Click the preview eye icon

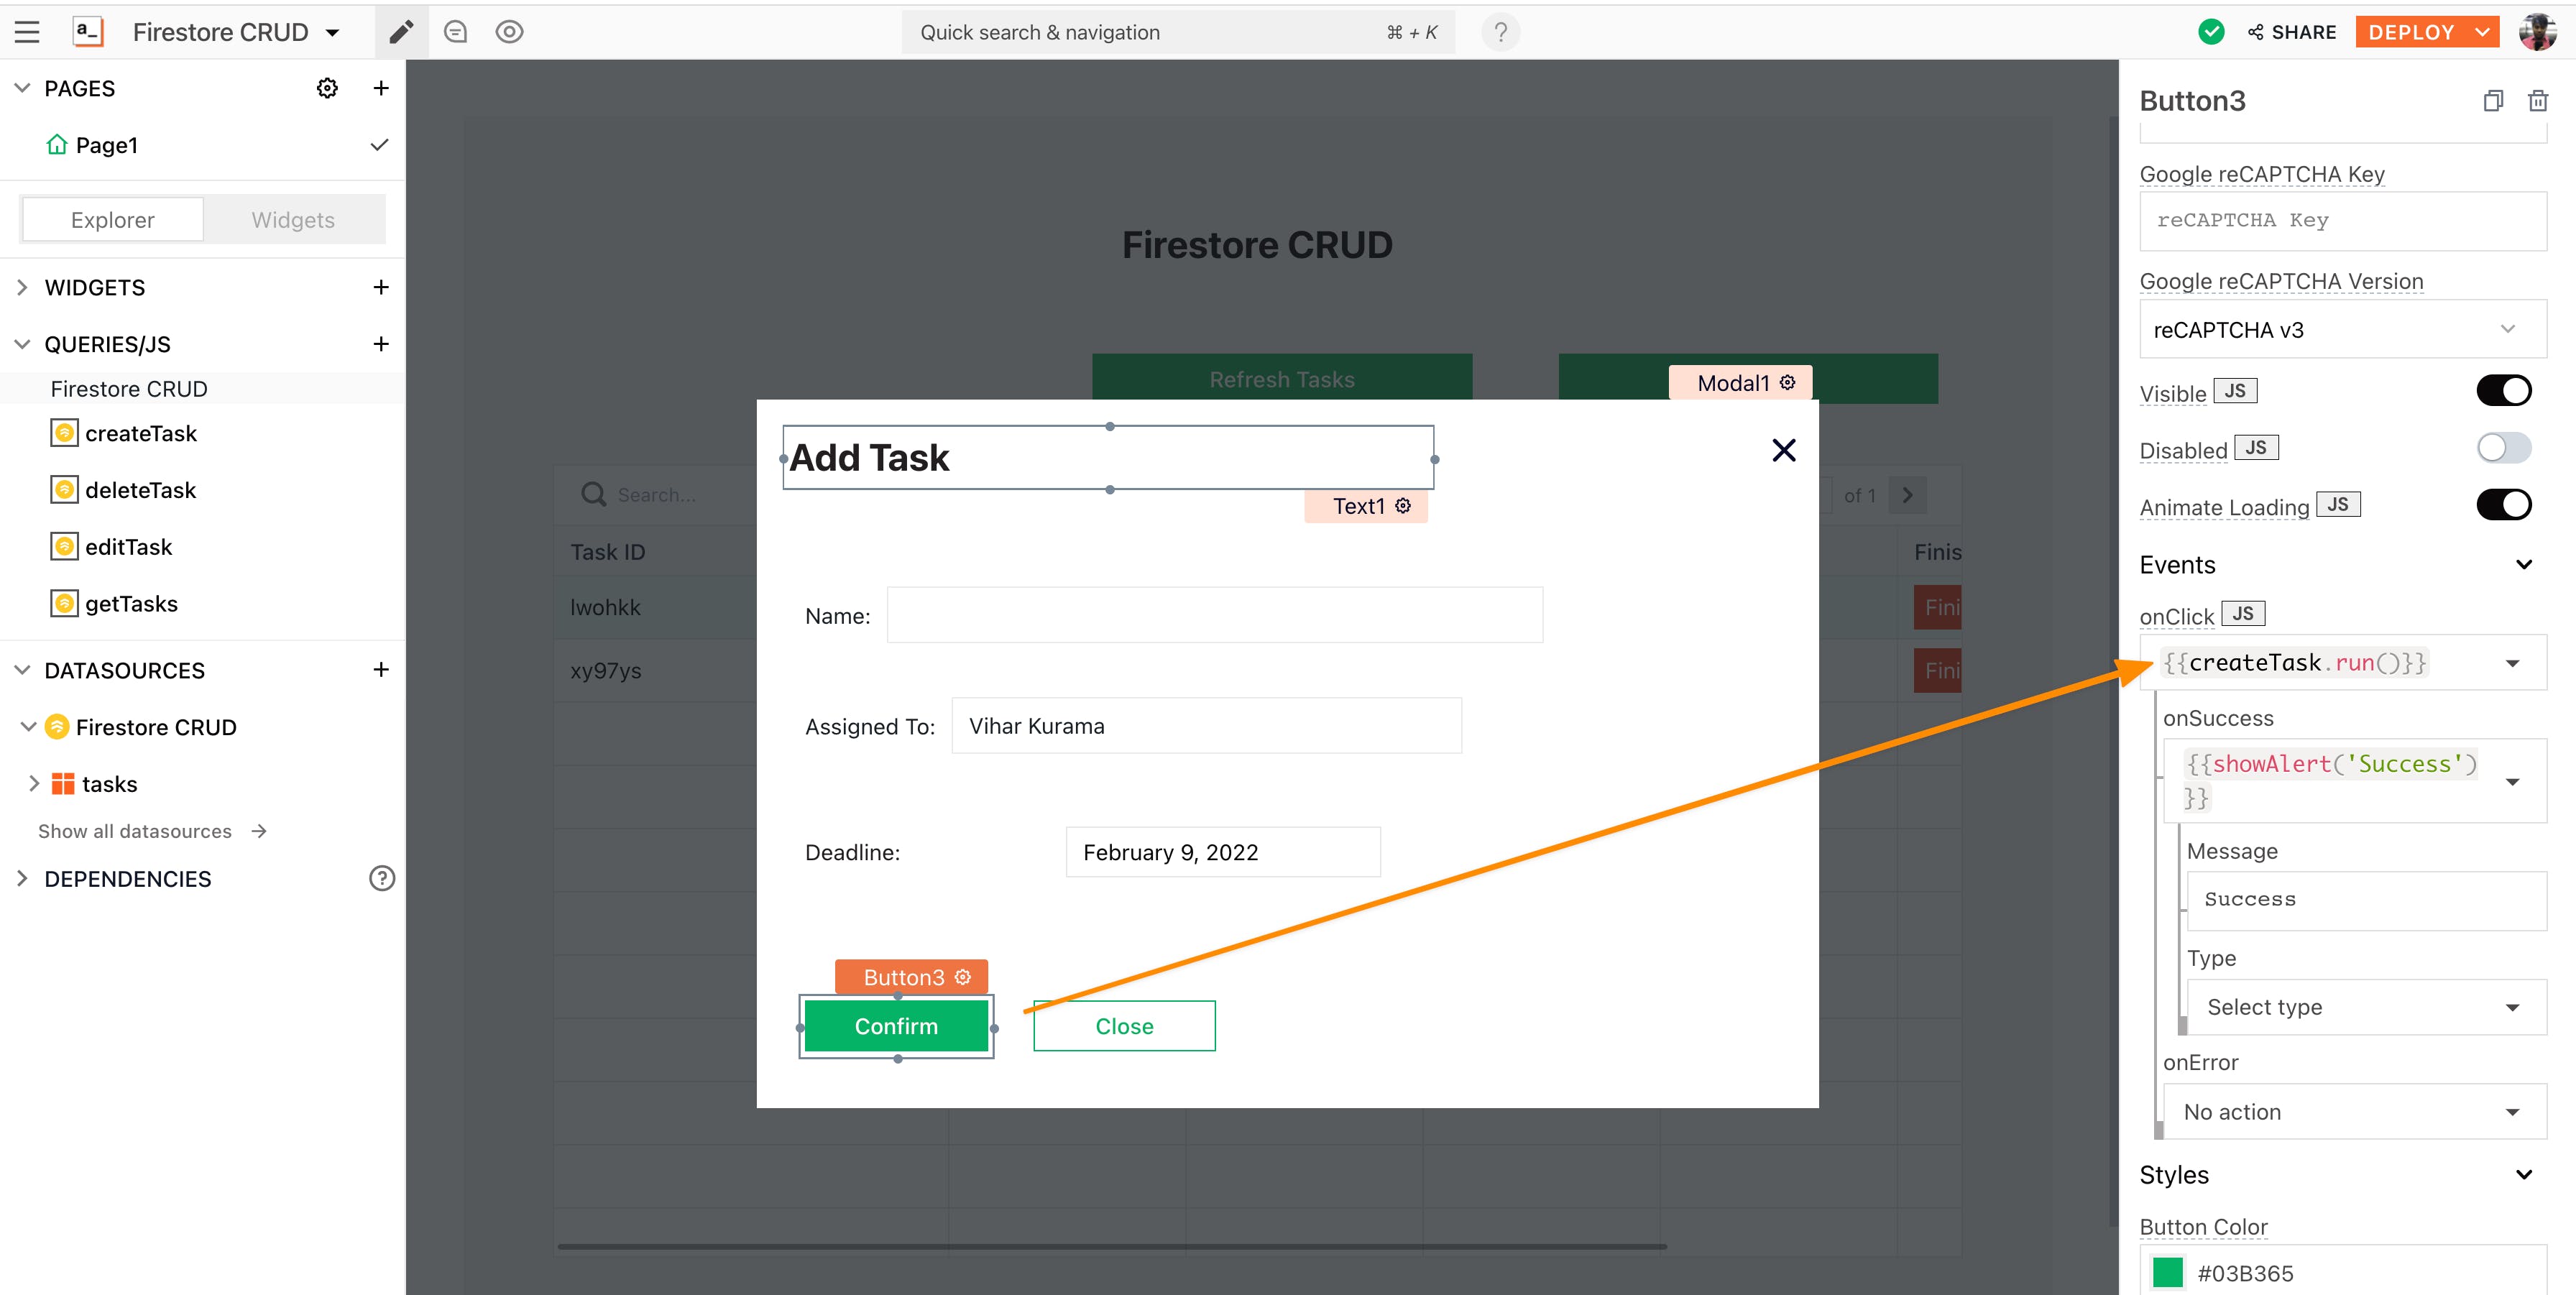[509, 32]
